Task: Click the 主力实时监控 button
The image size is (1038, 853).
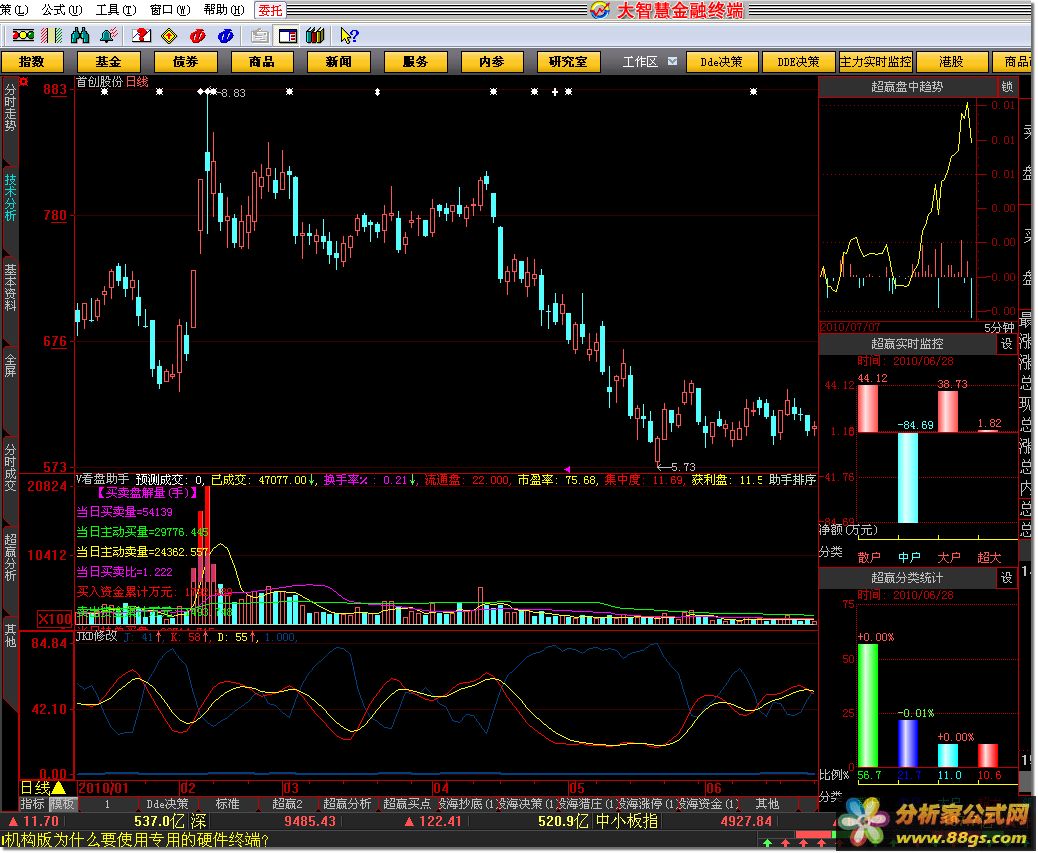Action: [875, 62]
